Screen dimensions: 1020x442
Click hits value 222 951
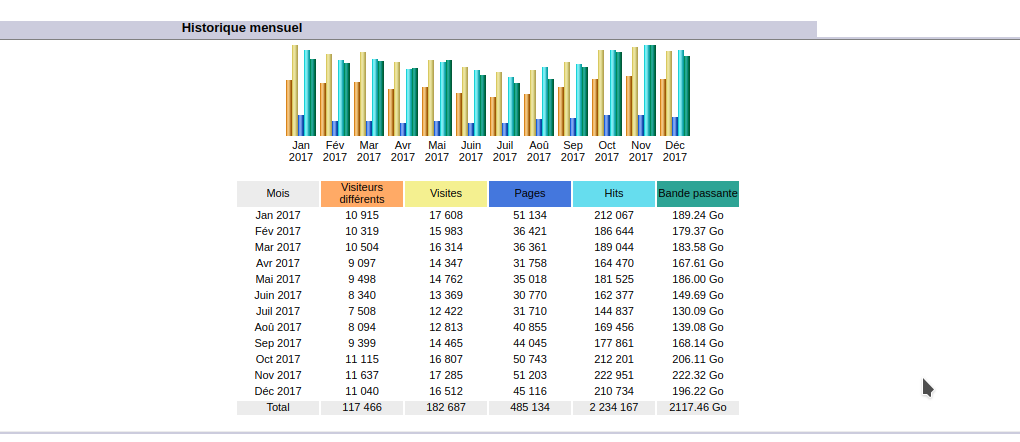tap(613, 375)
